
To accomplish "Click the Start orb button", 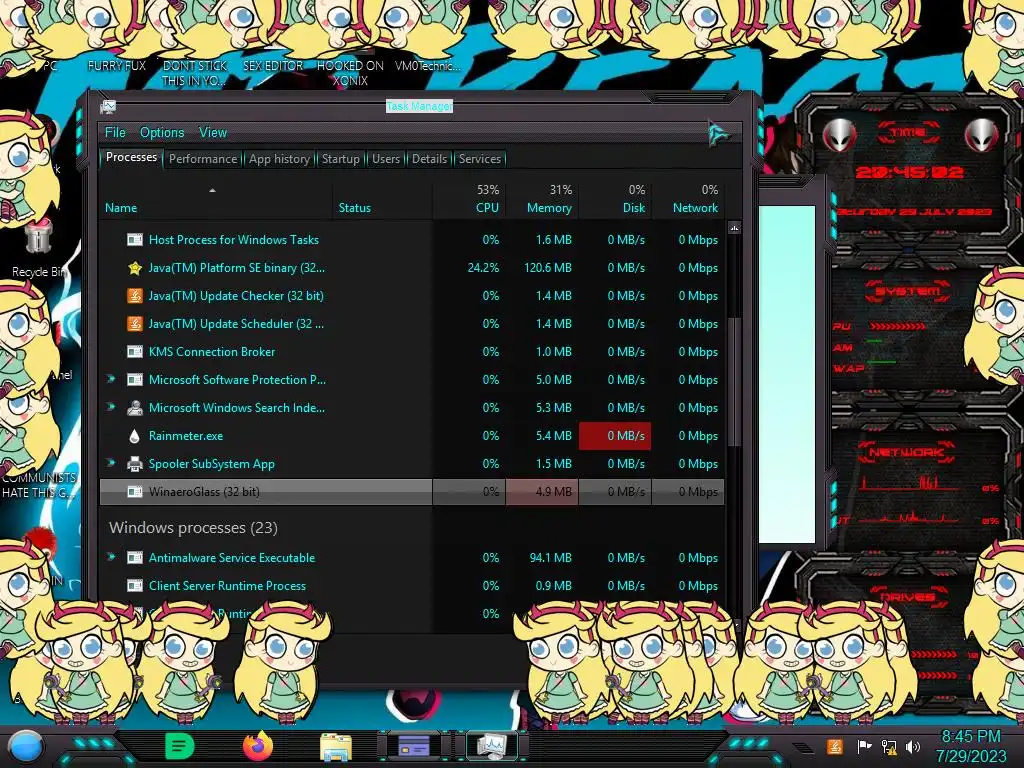I will pyautogui.click(x=26, y=746).
